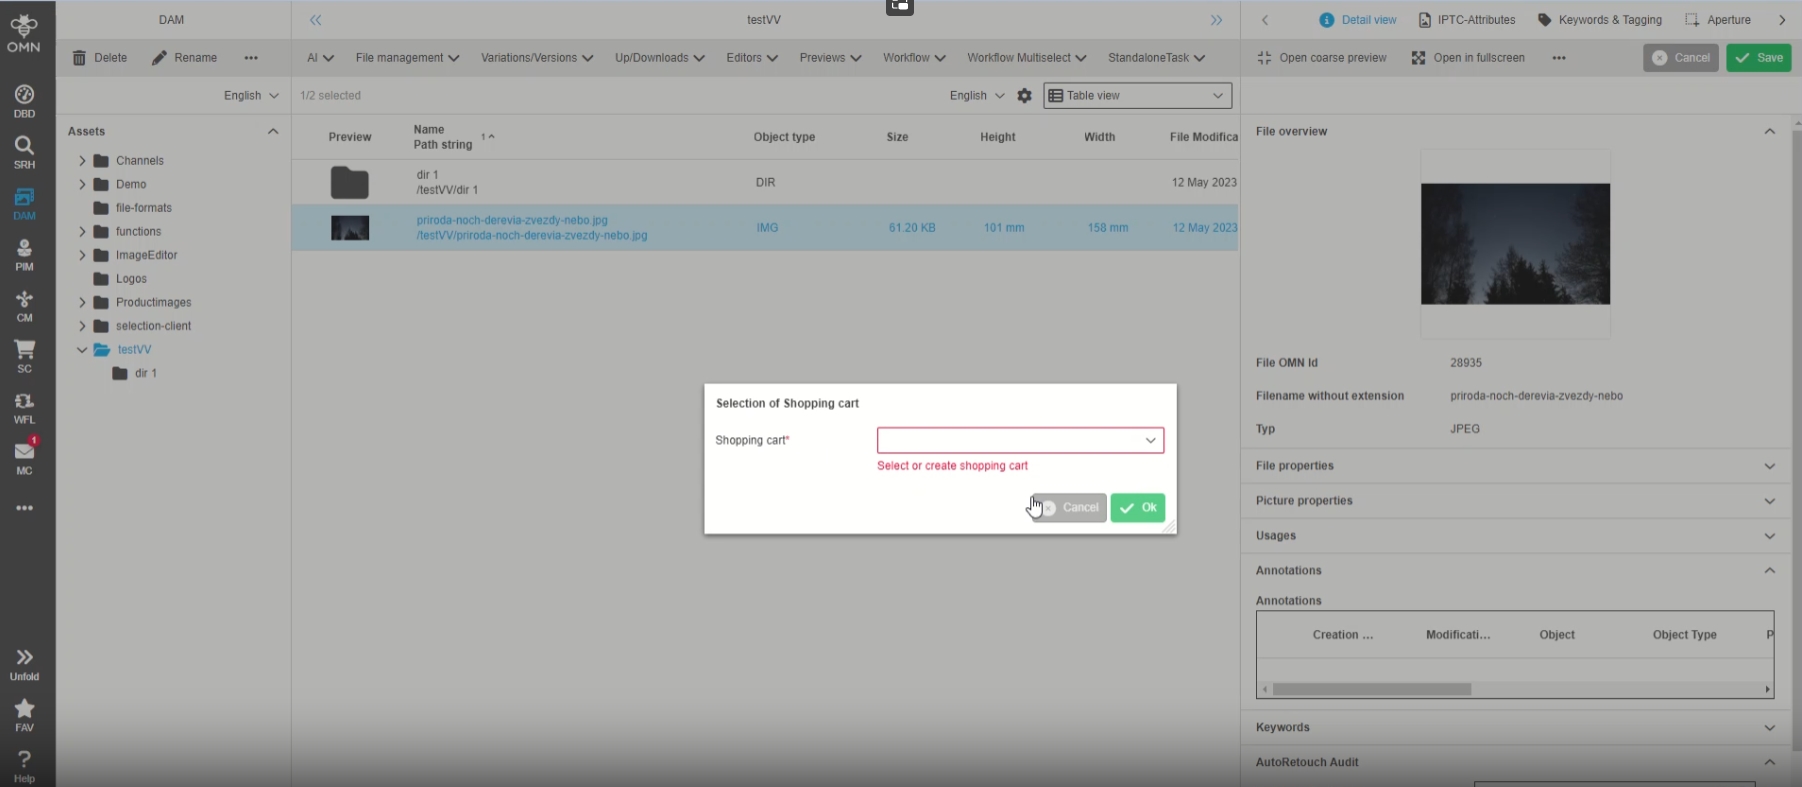Open table settings gear icon
Viewport: 1802px width, 787px height.
coord(1024,96)
